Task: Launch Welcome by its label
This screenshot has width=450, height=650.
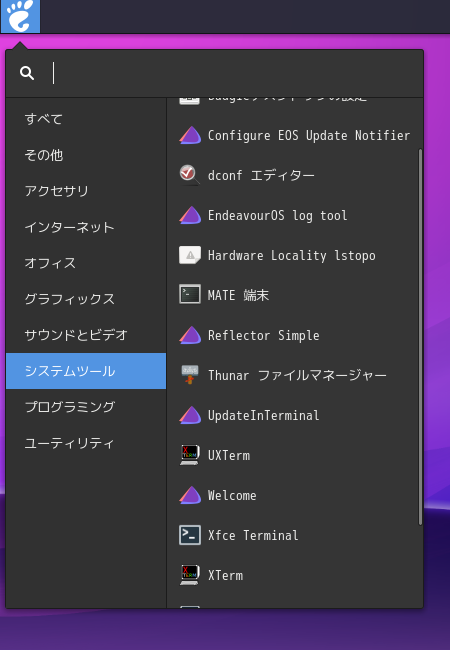Action: pos(232,495)
